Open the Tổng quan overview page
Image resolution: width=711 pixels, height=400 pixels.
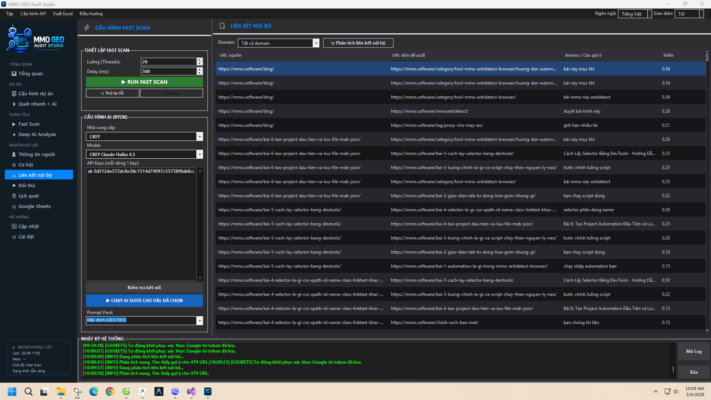tap(30, 73)
